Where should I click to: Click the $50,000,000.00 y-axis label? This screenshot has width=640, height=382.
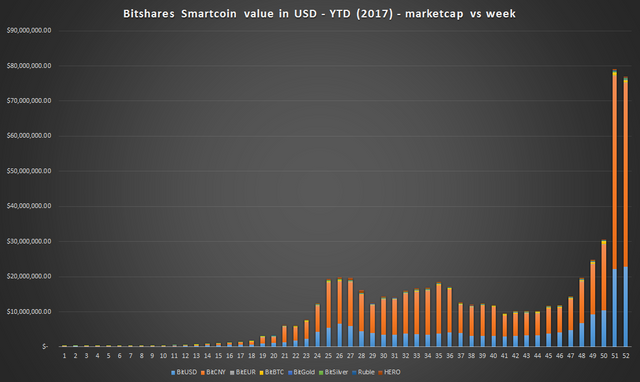[29, 171]
